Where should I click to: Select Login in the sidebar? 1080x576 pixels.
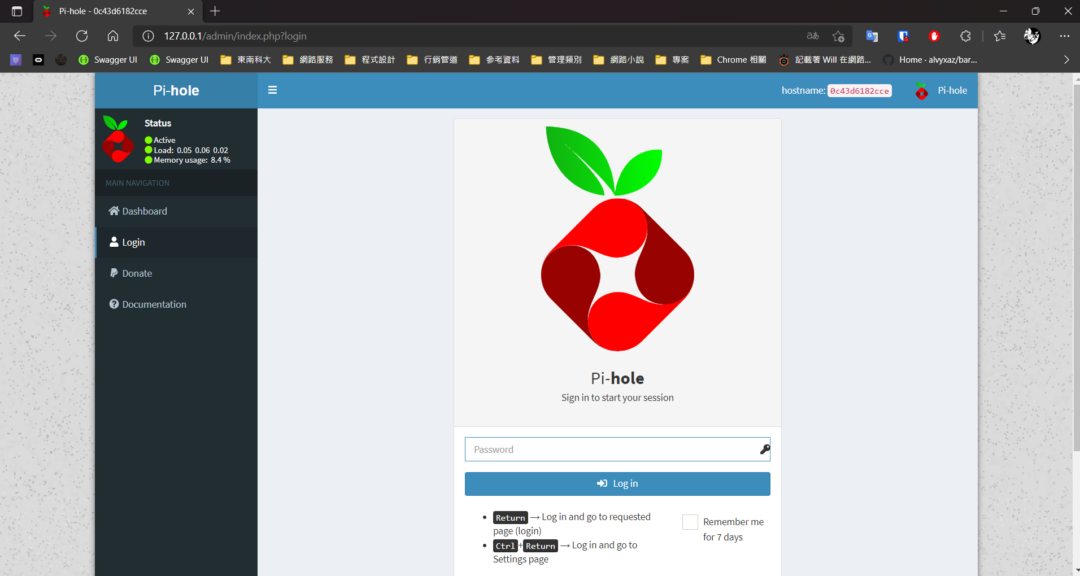(176, 242)
